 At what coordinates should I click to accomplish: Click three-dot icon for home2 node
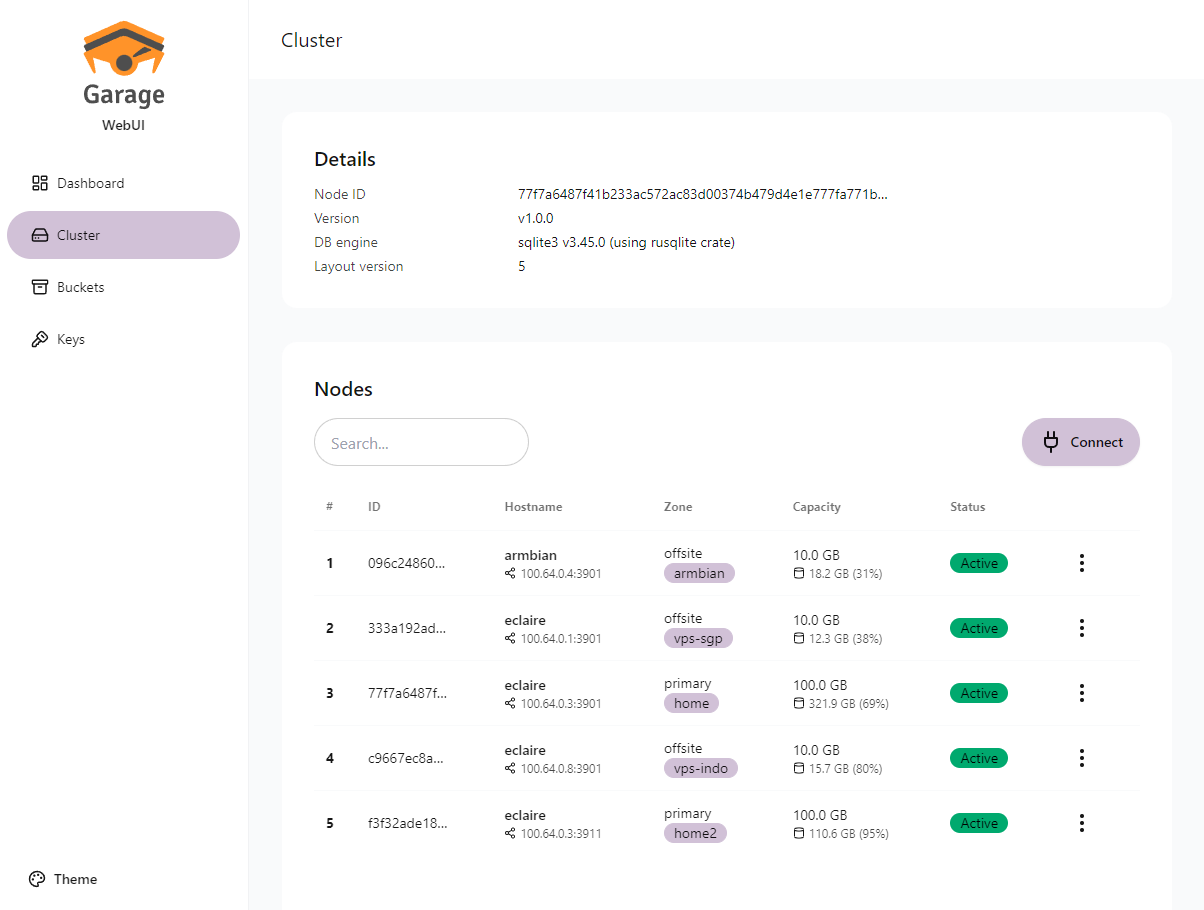pos(1081,823)
